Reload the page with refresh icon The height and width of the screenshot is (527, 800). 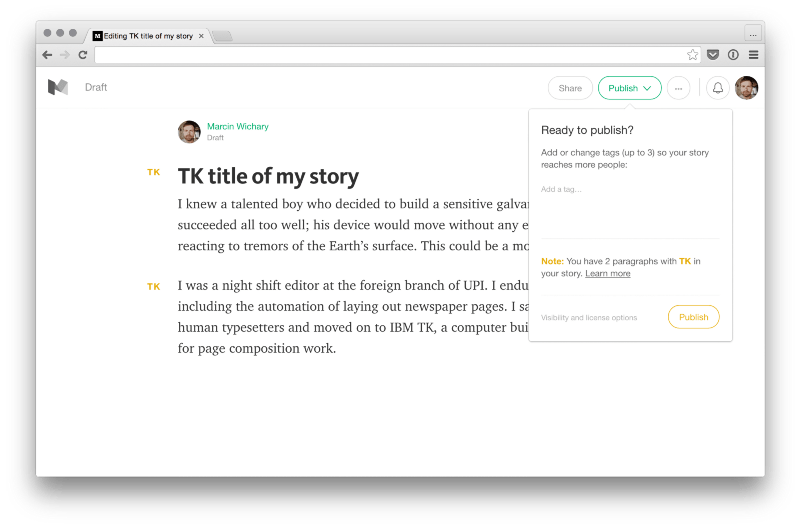pyautogui.click(x=83, y=55)
